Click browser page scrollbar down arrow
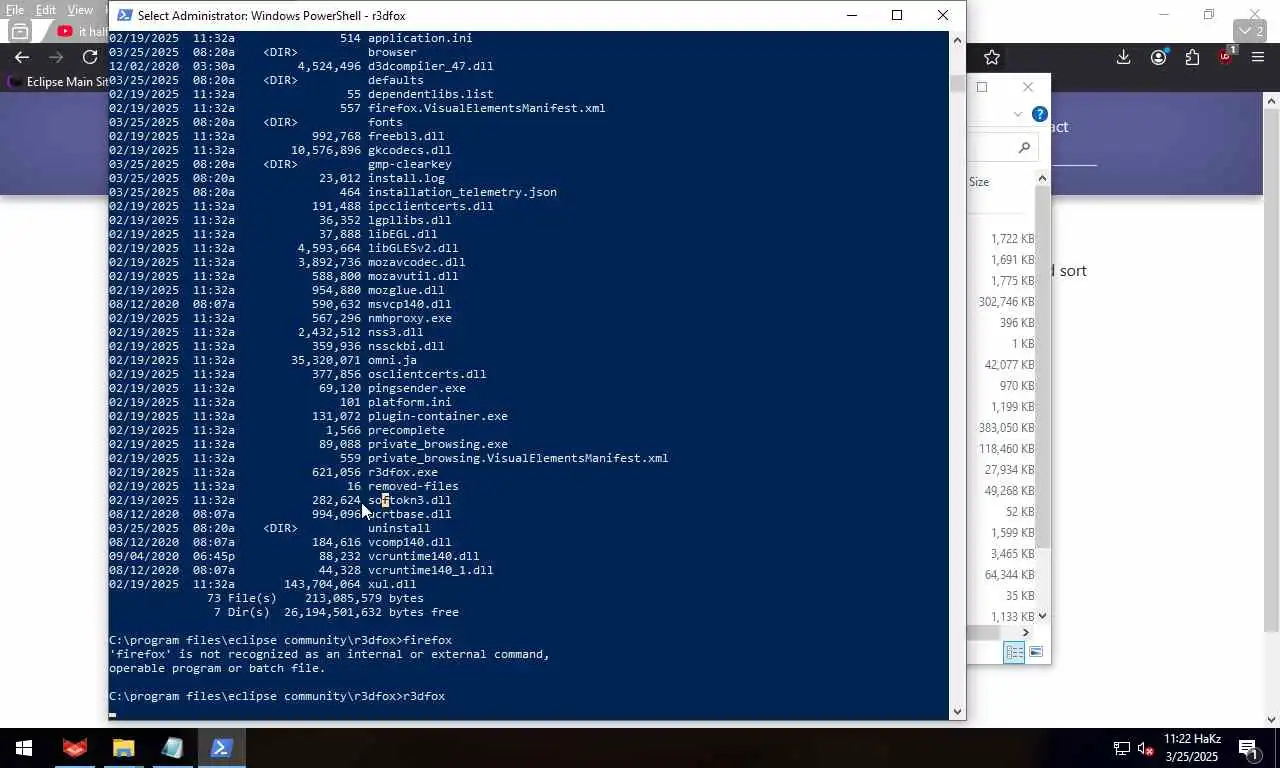Screen dimensions: 1280x768 coord(1272,719)
